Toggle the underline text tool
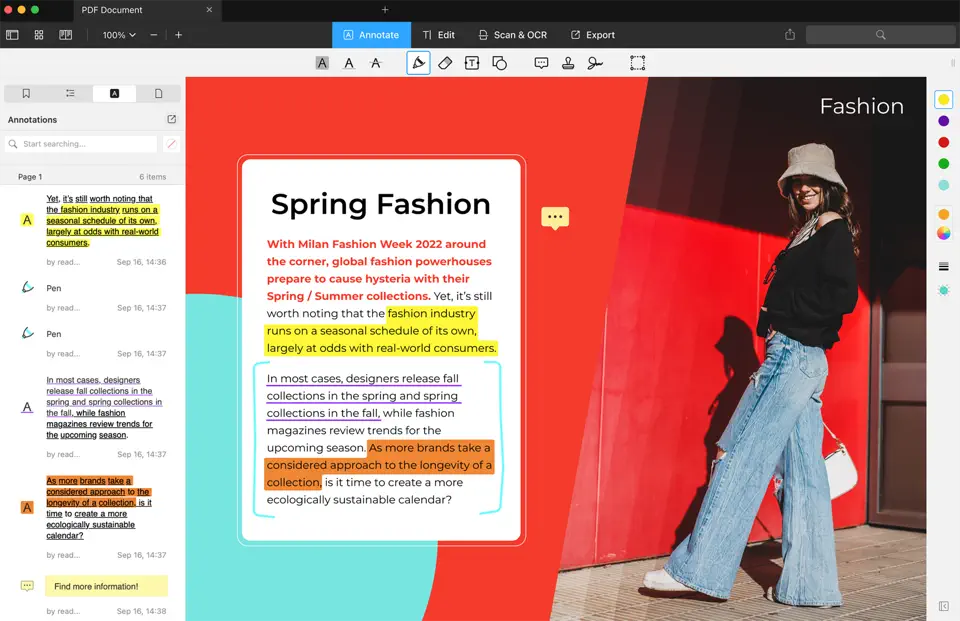960x621 pixels. (349, 63)
